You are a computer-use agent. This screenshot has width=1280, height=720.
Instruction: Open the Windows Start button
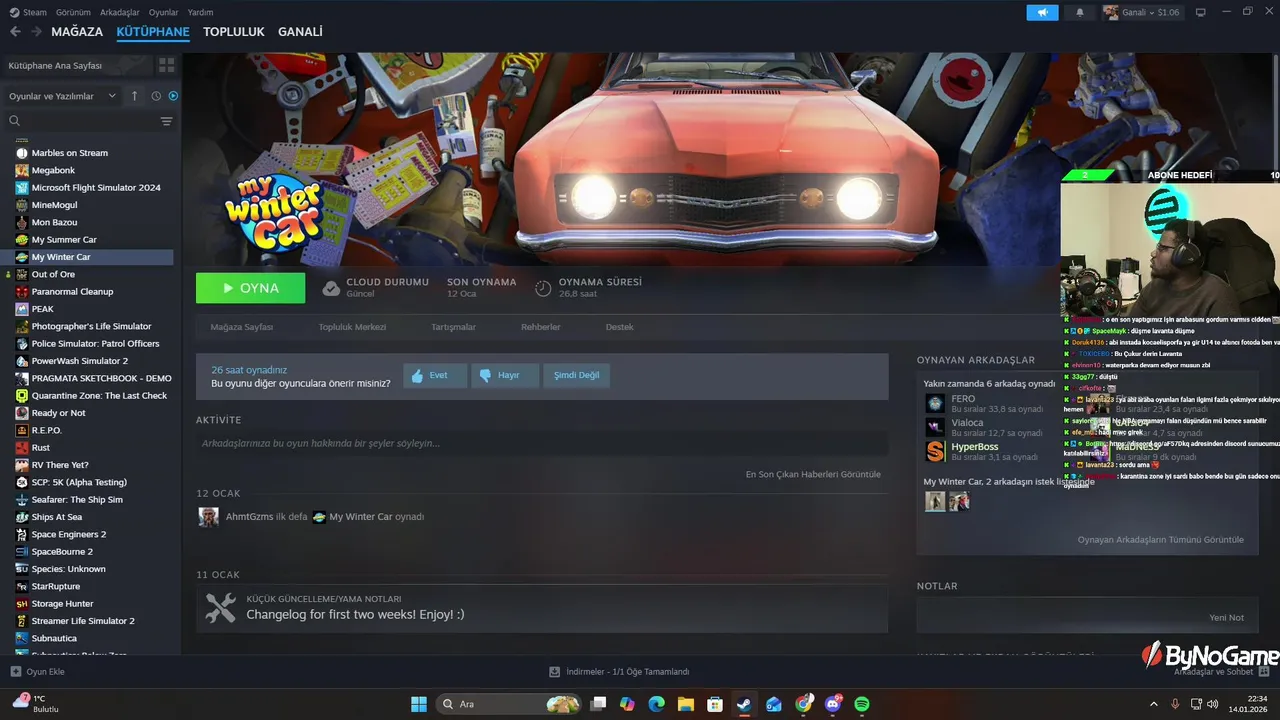tap(419, 704)
